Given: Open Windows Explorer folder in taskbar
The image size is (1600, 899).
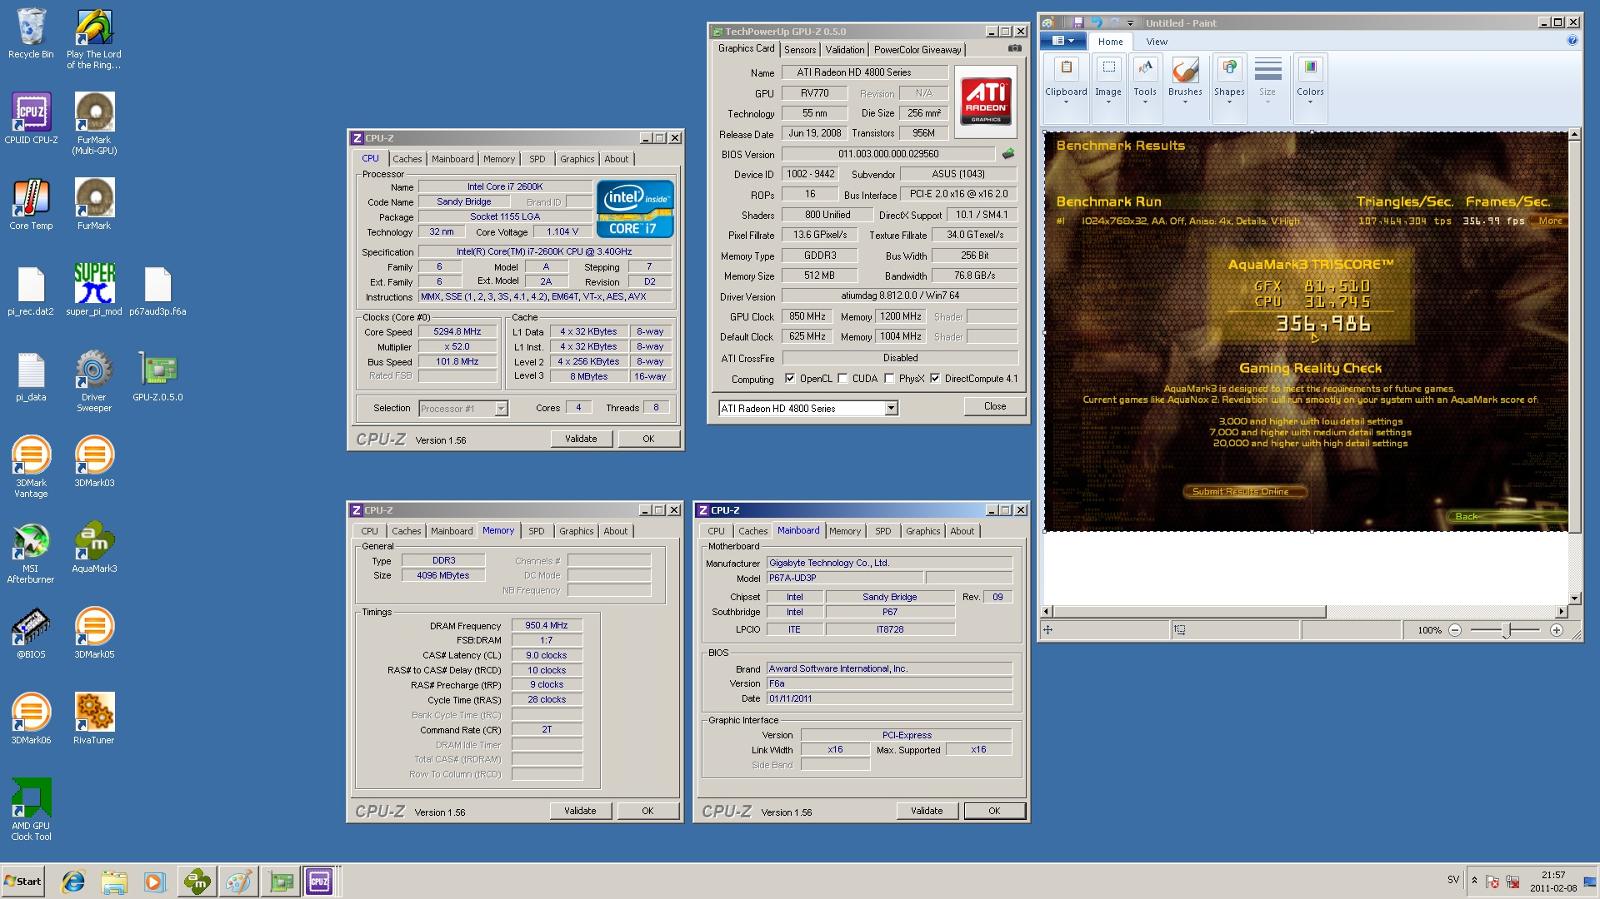Looking at the screenshot, I should coord(114,881).
